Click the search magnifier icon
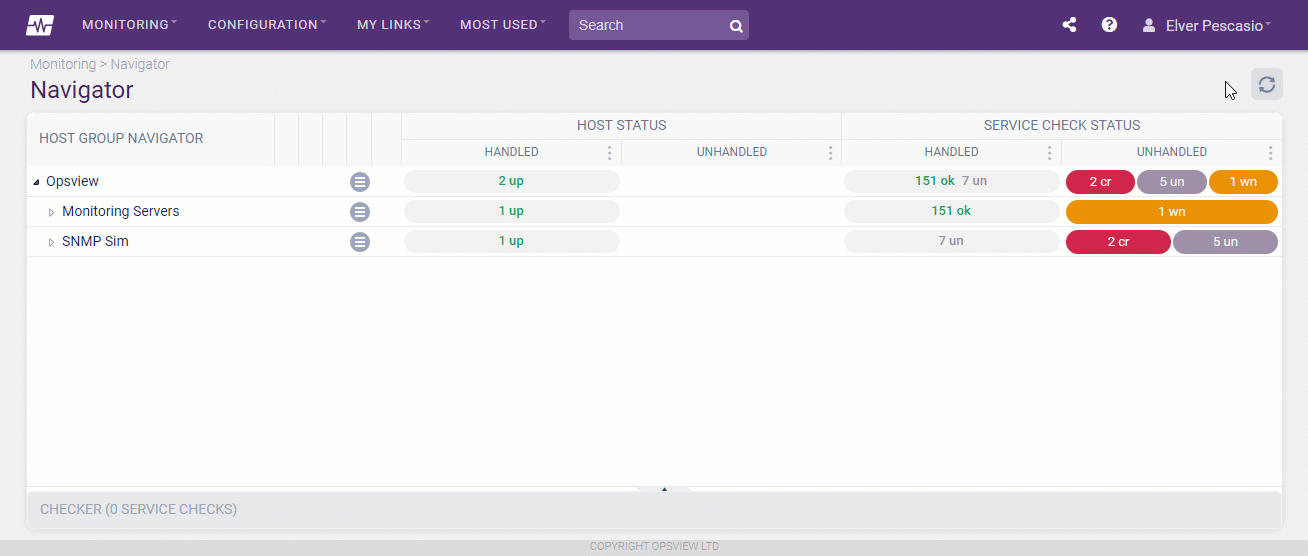1308x556 pixels. 736,26
